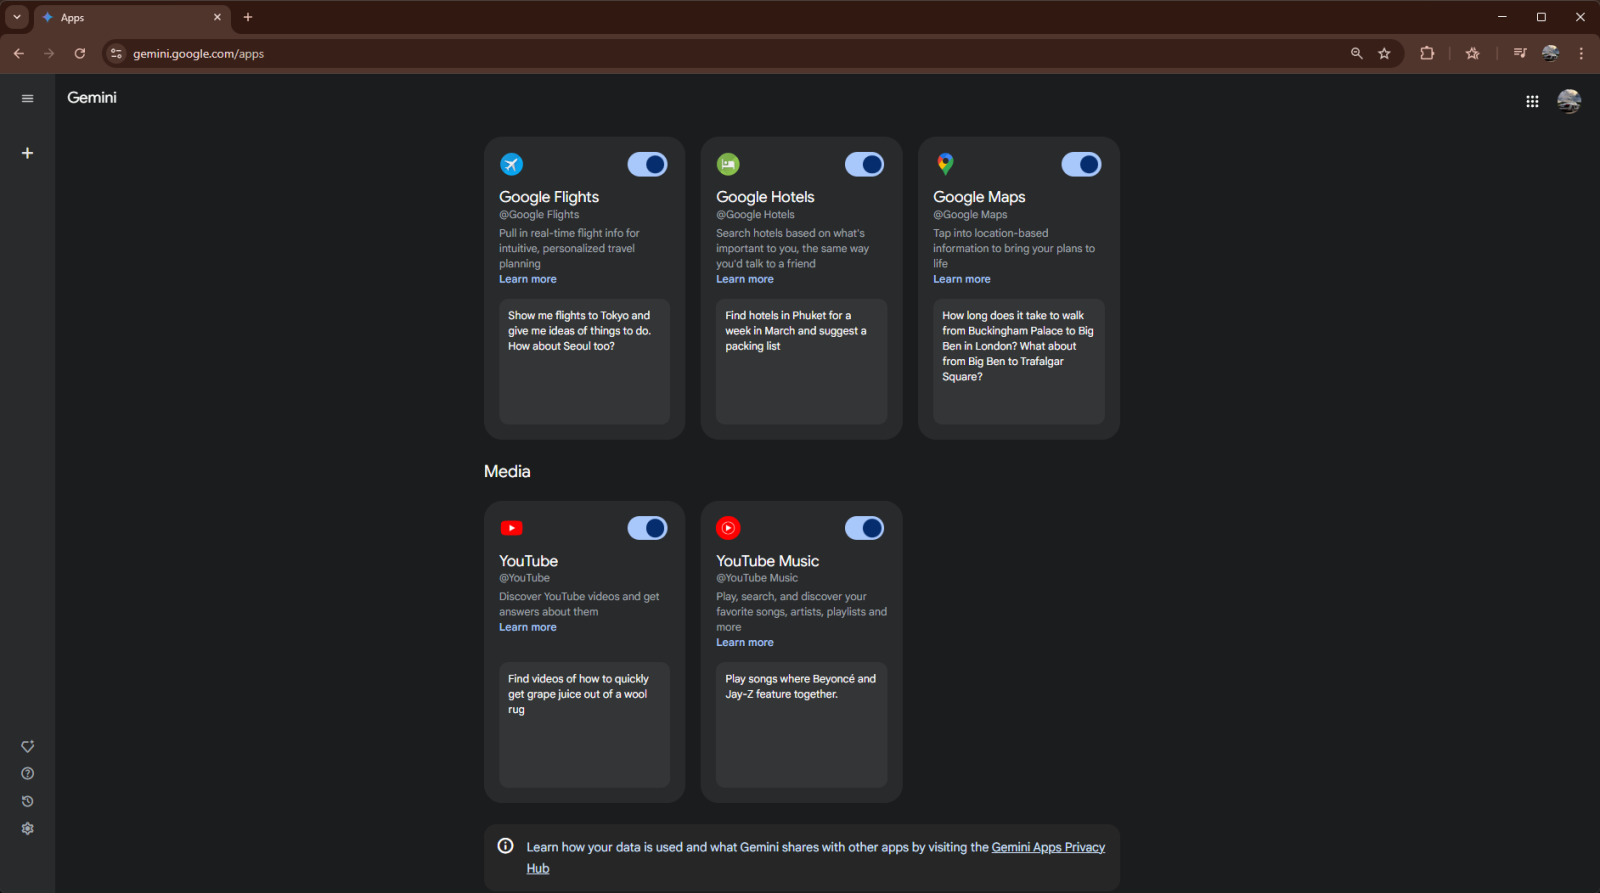Close the Apps tab
This screenshot has width=1600, height=893.
[x=217, y=17]
